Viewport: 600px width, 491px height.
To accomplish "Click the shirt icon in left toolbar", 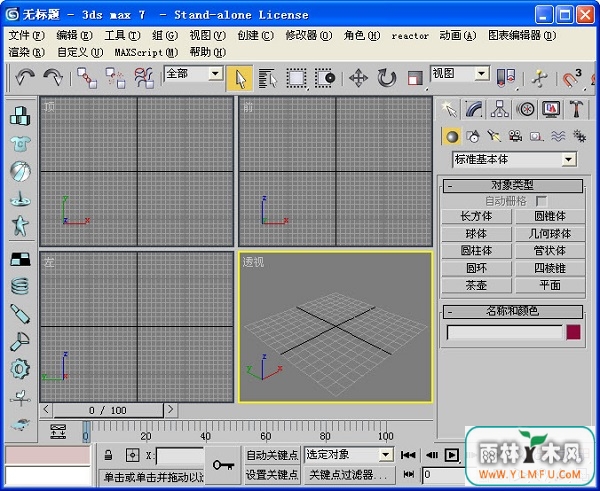I will pos(20,143).
